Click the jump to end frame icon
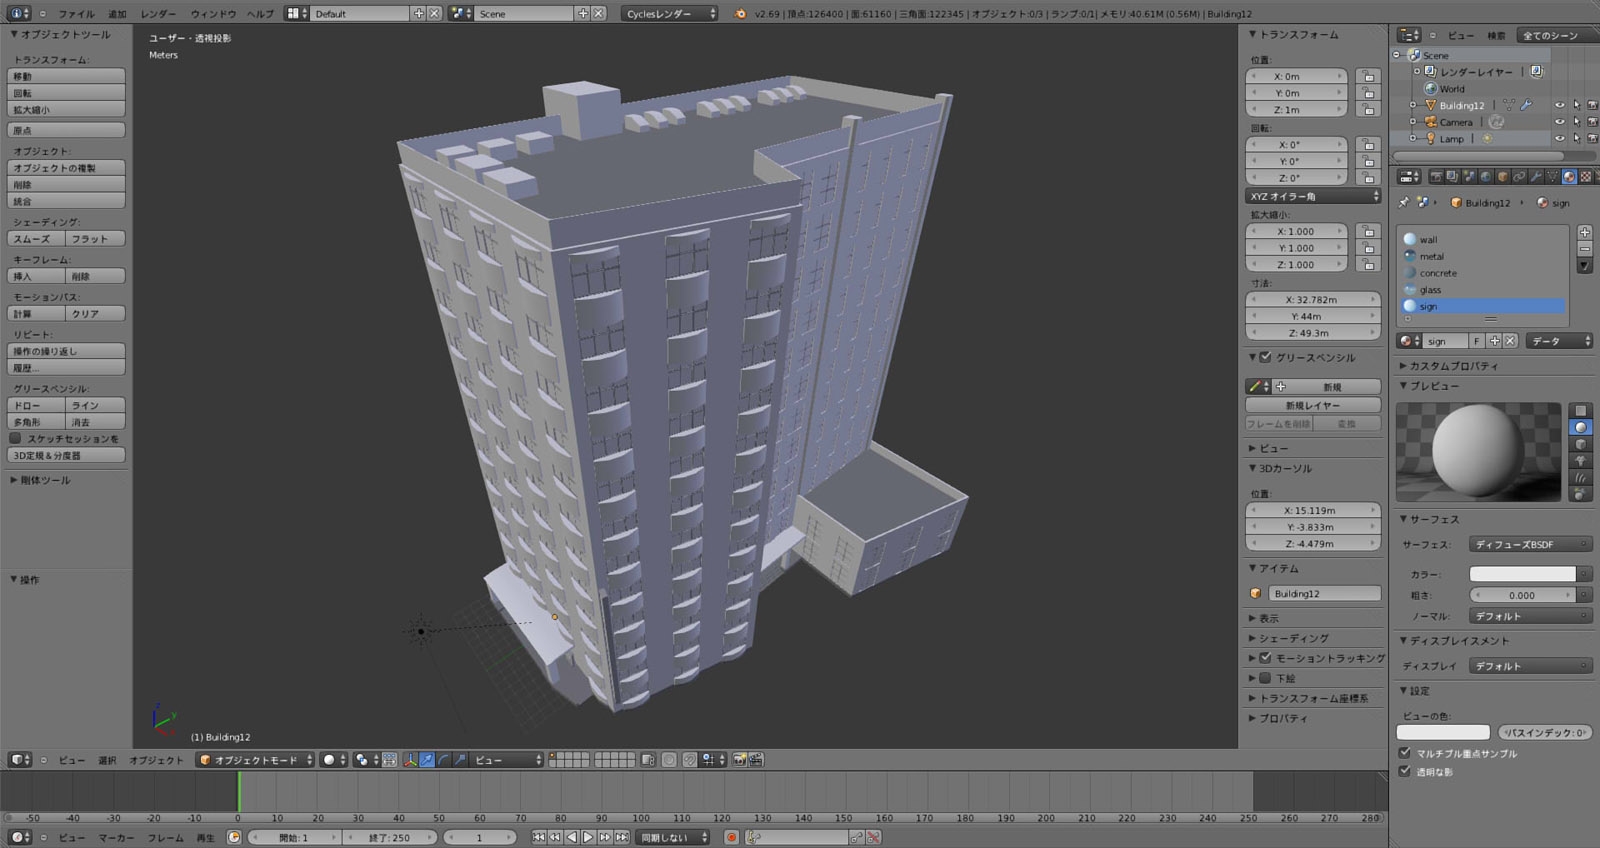Screen dimensions: 1600x848 tap(622, 837)
